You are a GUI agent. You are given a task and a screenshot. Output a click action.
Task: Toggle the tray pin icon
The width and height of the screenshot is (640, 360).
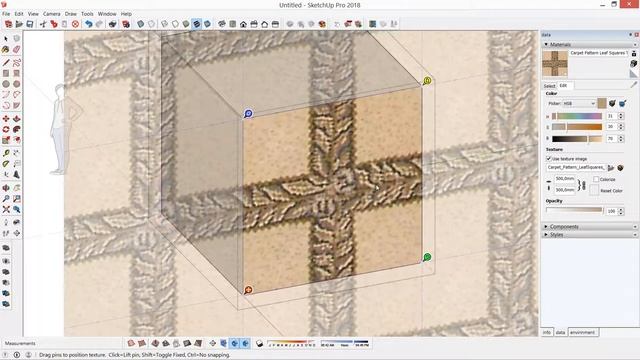point(630,35)
